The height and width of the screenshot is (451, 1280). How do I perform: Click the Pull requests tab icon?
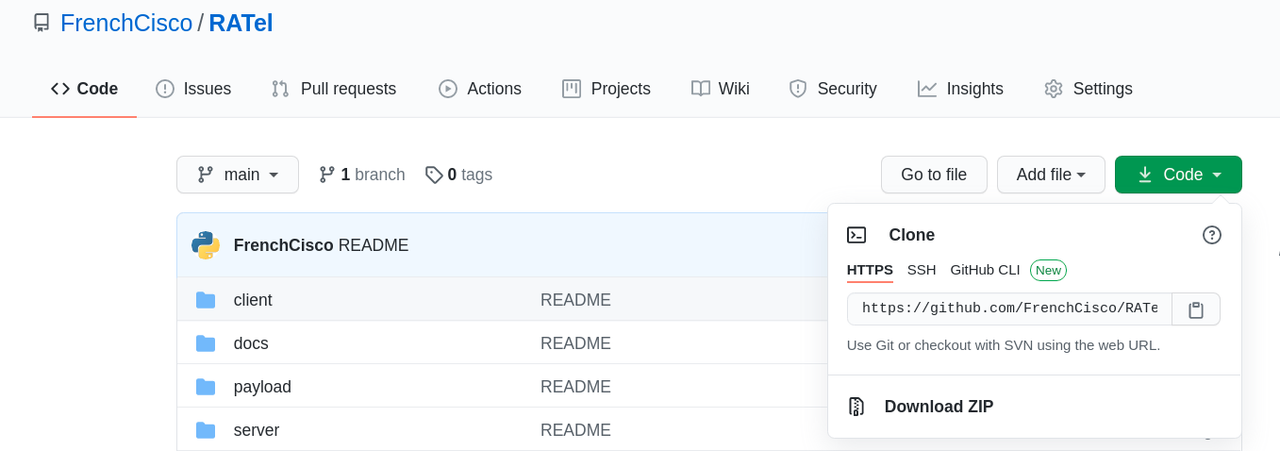tap(280, 89)
